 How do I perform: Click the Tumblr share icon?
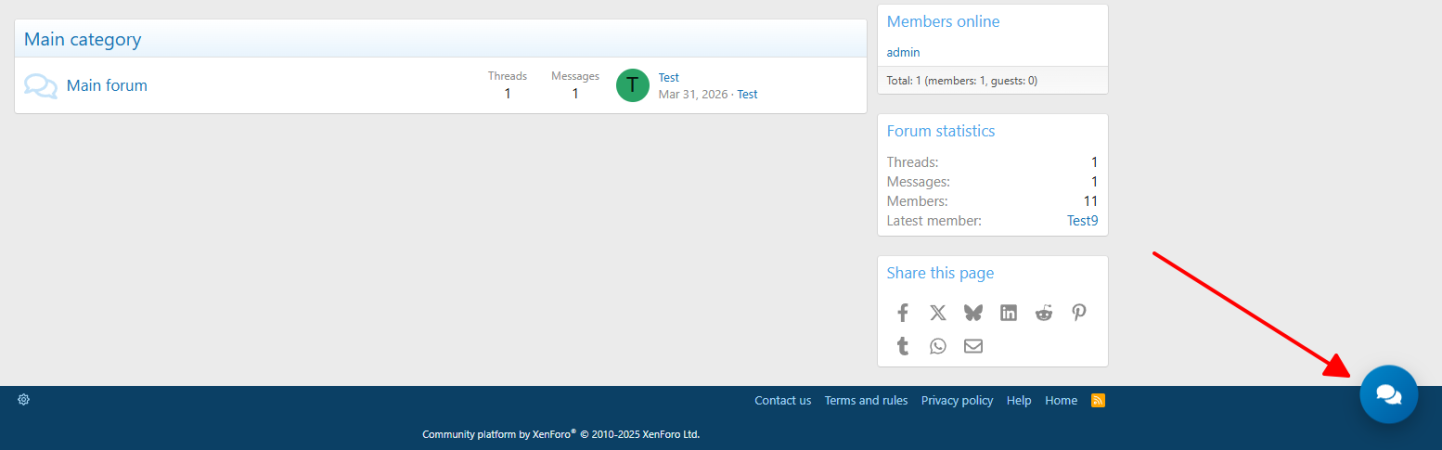pyautogui.click(x=902, y=346)
